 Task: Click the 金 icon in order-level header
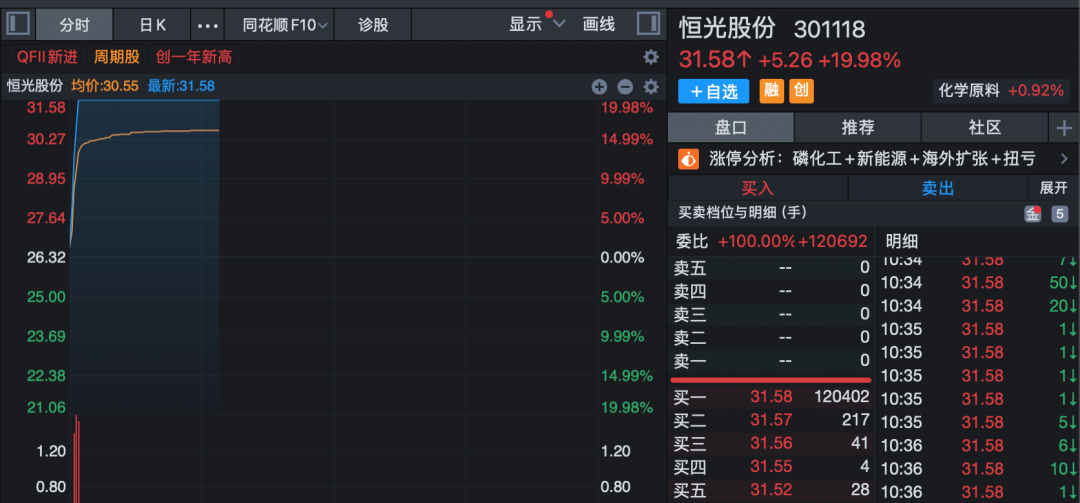[1032, 213]
